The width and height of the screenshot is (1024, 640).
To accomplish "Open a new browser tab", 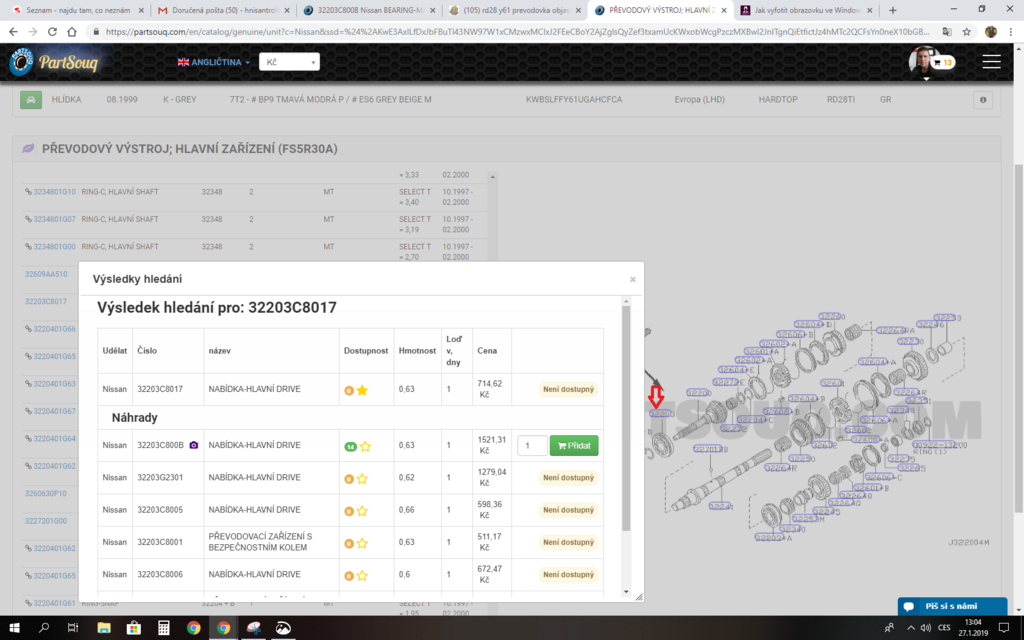I will (893, 10).
